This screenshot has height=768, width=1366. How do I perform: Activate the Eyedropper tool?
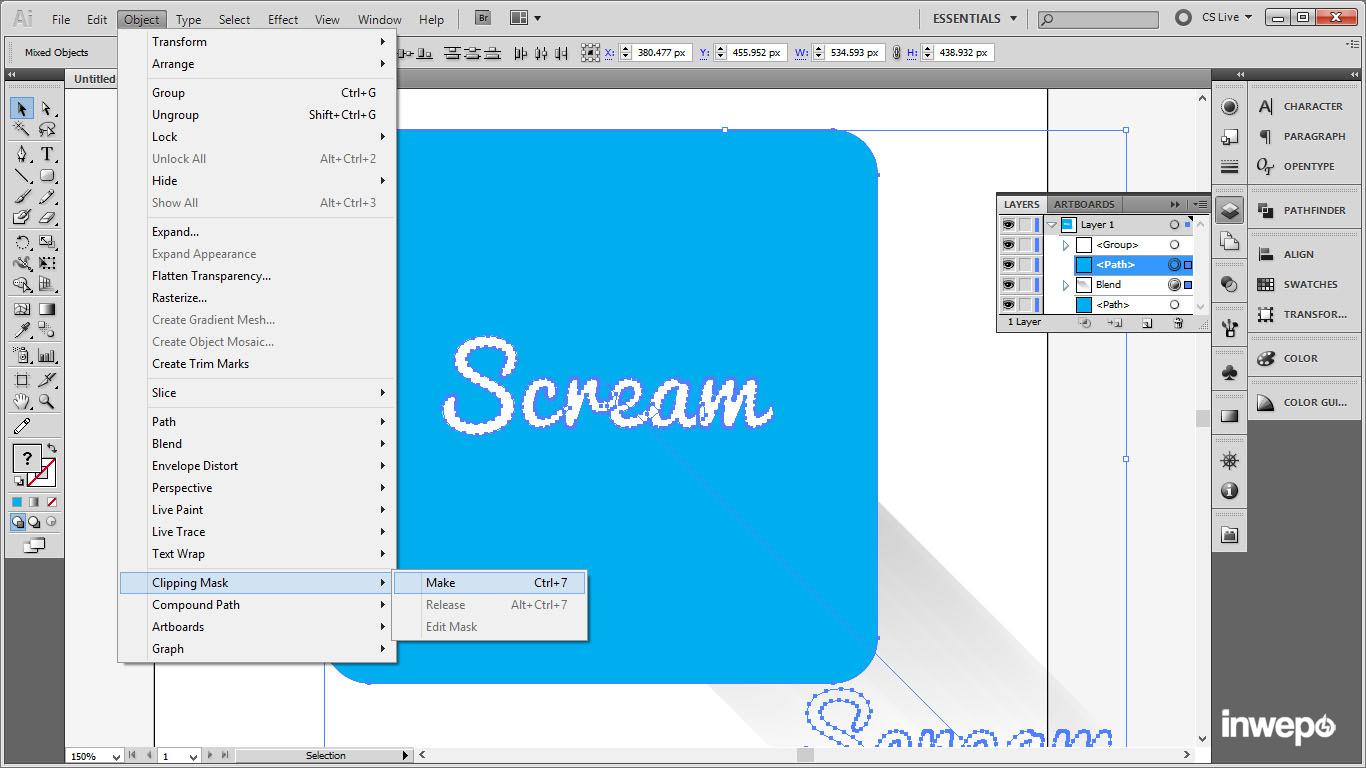point(21,332)
